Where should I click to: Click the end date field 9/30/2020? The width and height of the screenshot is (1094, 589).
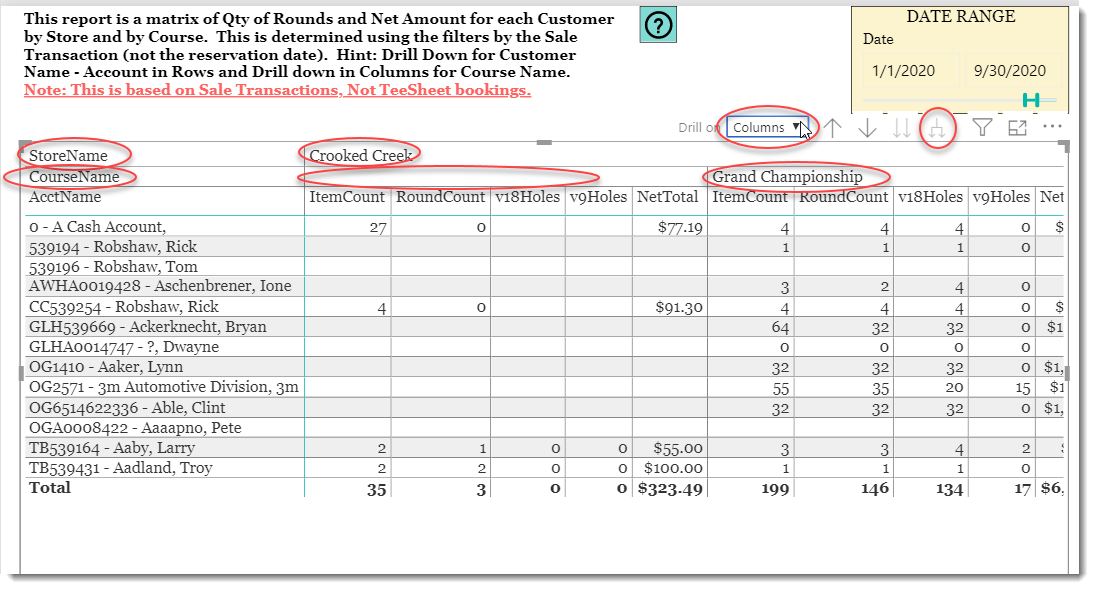pos(1010,70)
